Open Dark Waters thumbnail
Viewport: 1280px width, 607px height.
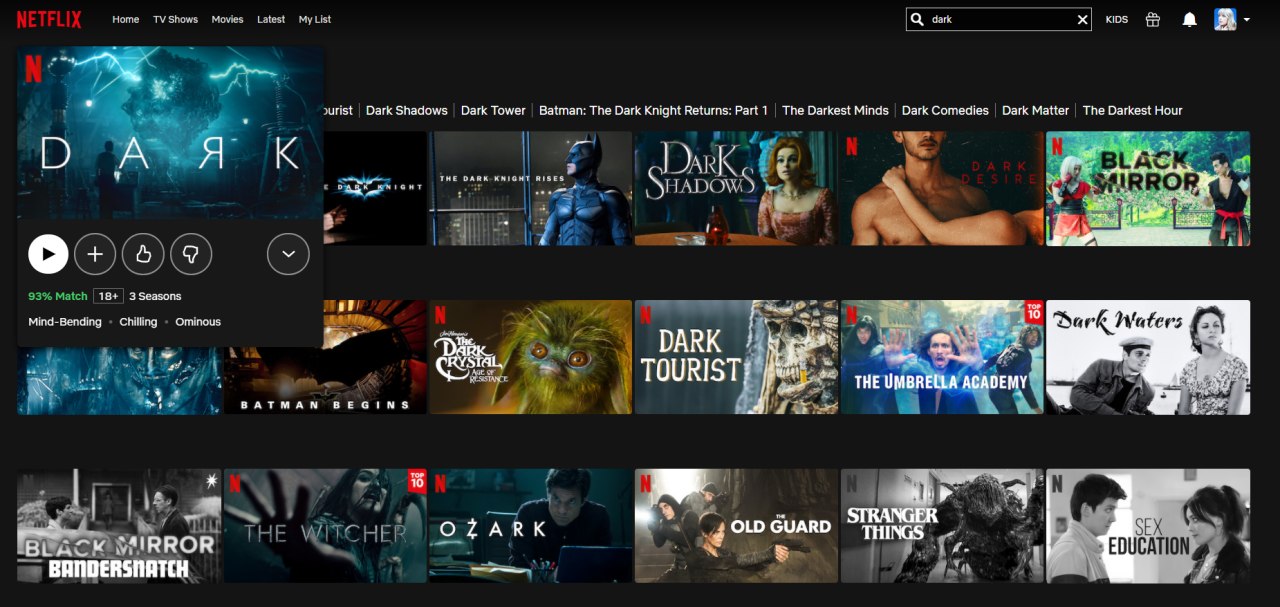pos(1148,357)
